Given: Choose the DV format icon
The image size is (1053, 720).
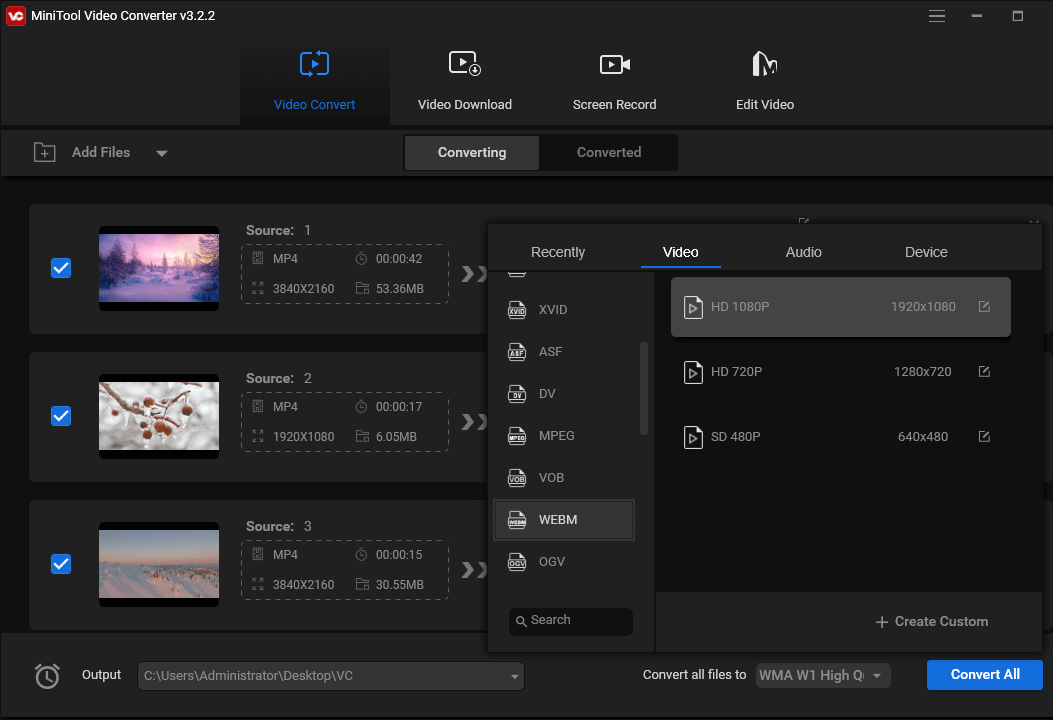Looking at the screenshot, I should [x=516, y=394].
